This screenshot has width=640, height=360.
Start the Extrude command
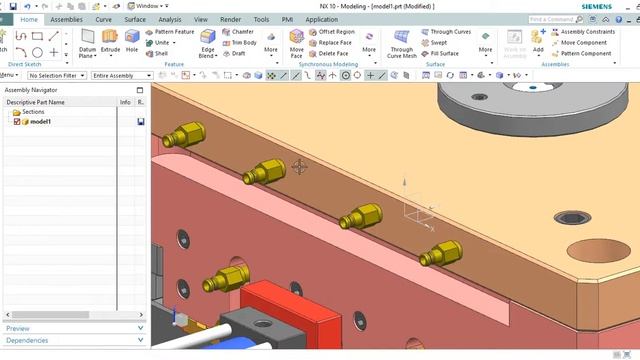click(110, 42)
